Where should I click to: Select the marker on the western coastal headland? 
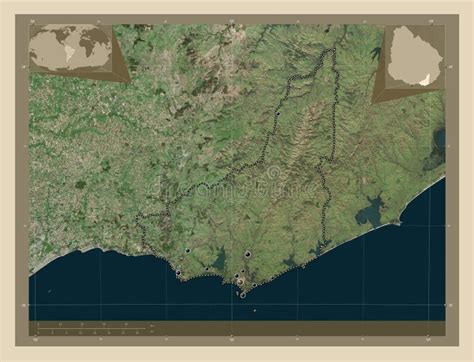[x=178, y=273]
